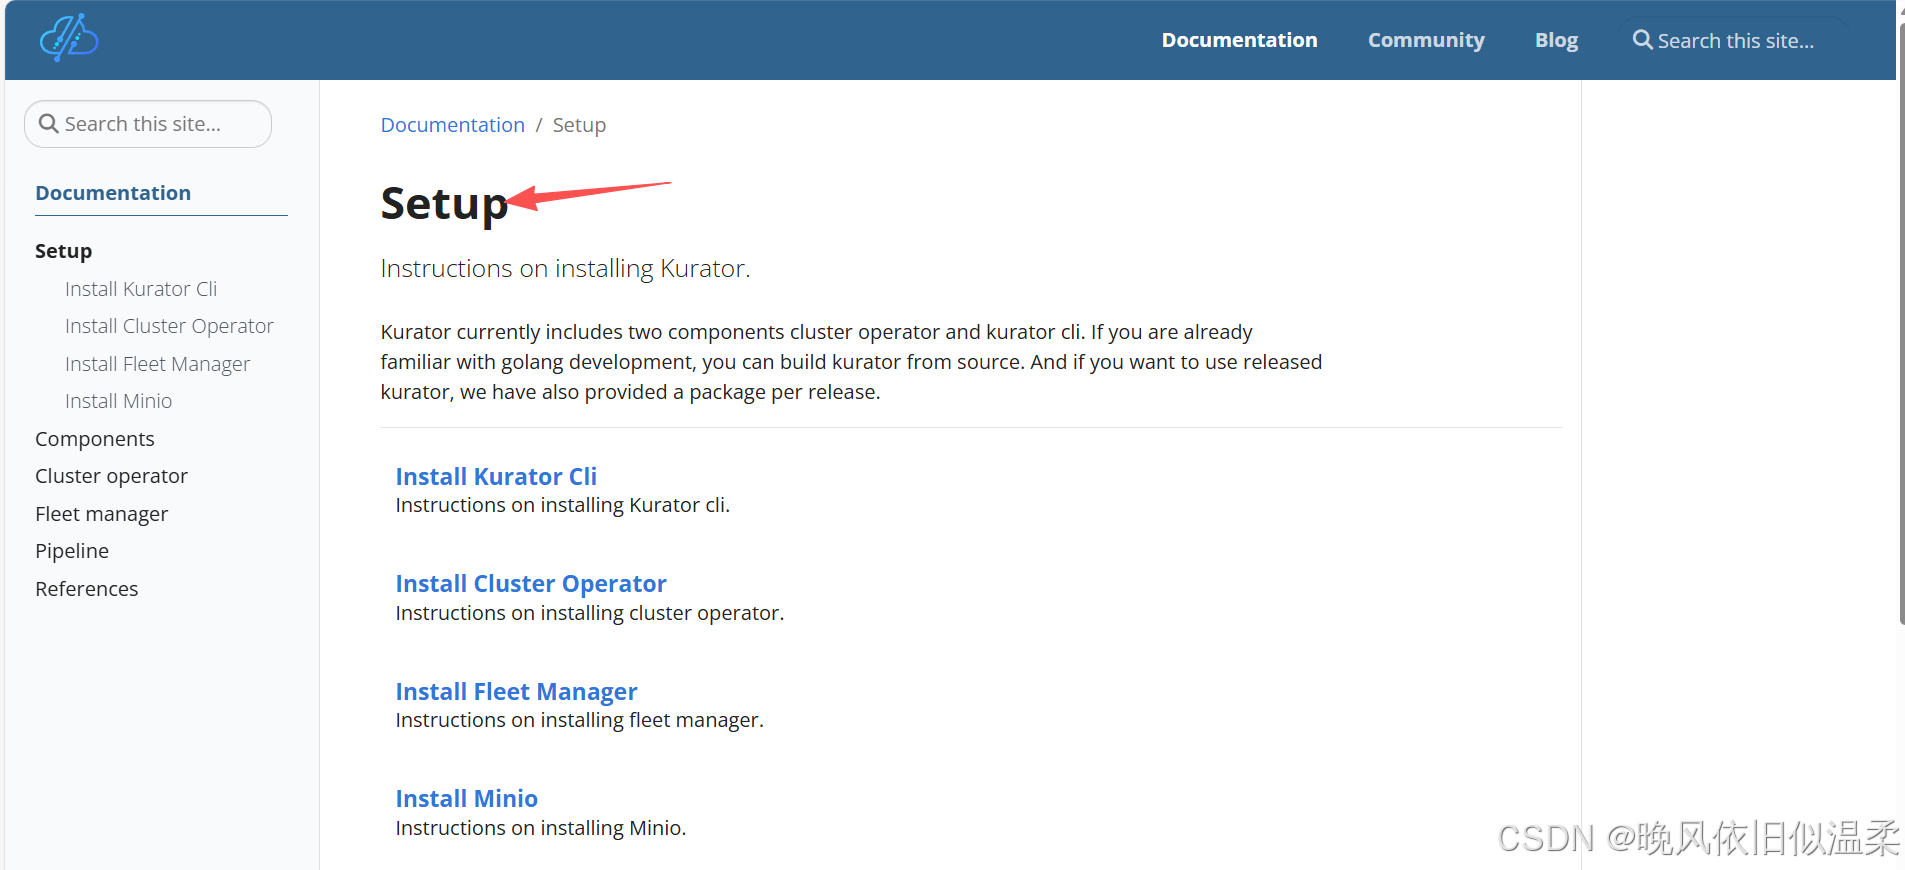Open the Install Fleet Manager heading link

pos(516,691)
